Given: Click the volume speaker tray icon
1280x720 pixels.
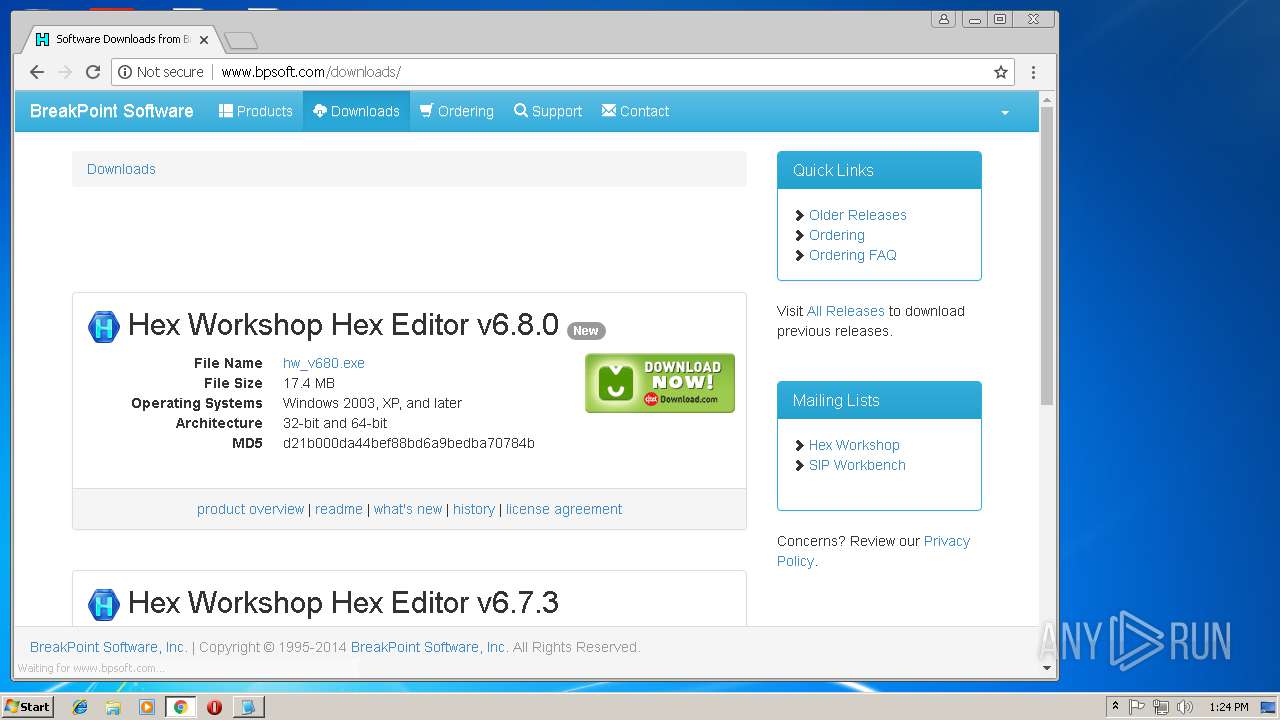Looking at the screenshot, I should 1185,707.
